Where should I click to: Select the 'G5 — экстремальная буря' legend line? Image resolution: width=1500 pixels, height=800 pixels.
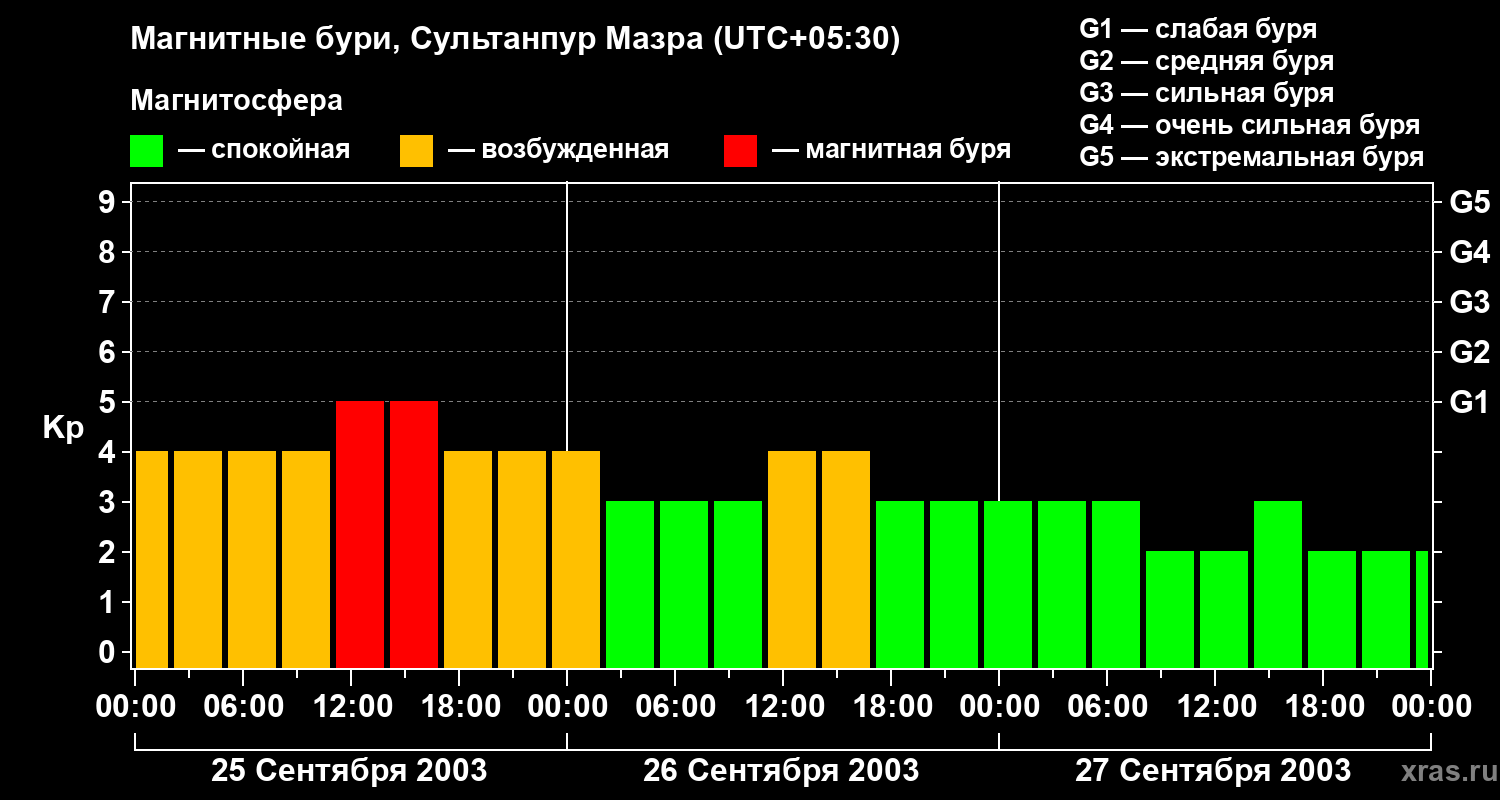coord(1252,157)
